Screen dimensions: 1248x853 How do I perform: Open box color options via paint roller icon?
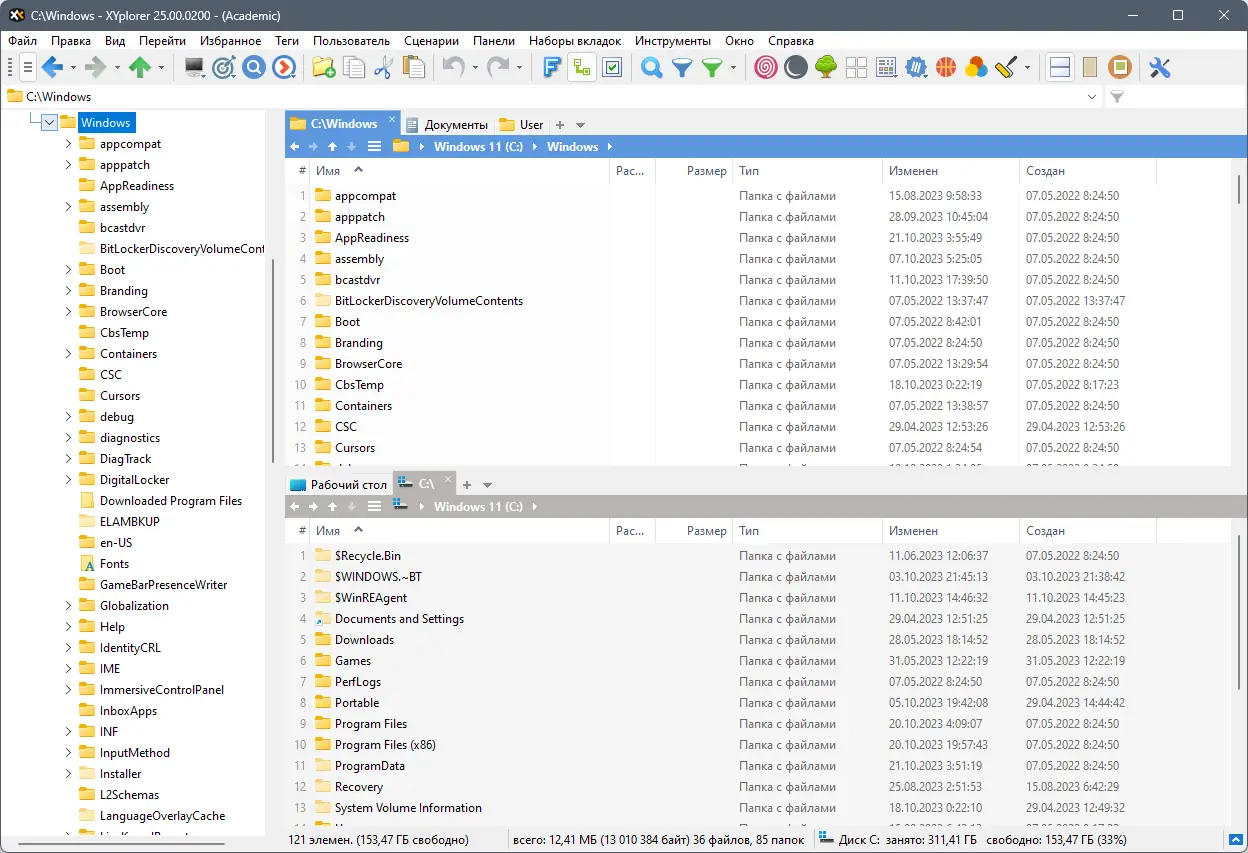[1007, 67]
